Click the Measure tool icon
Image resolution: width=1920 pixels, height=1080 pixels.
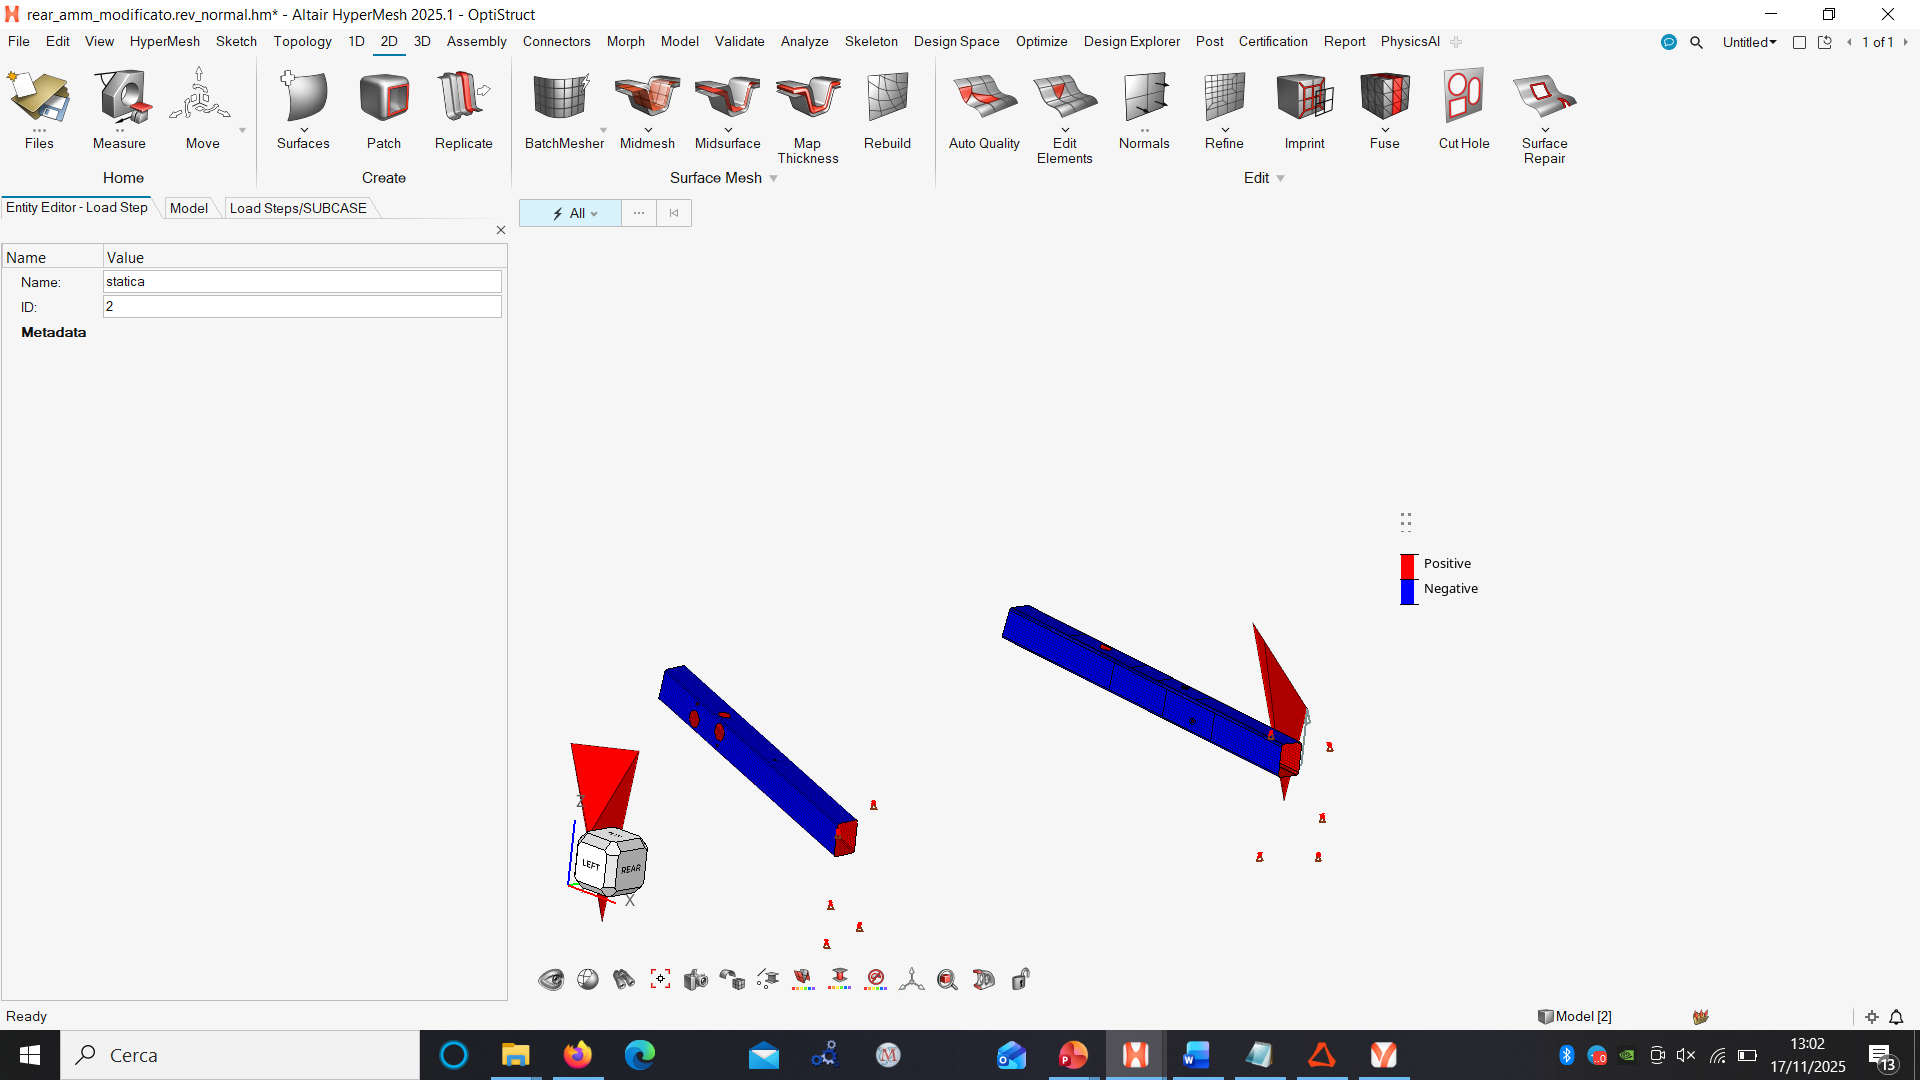120,98
